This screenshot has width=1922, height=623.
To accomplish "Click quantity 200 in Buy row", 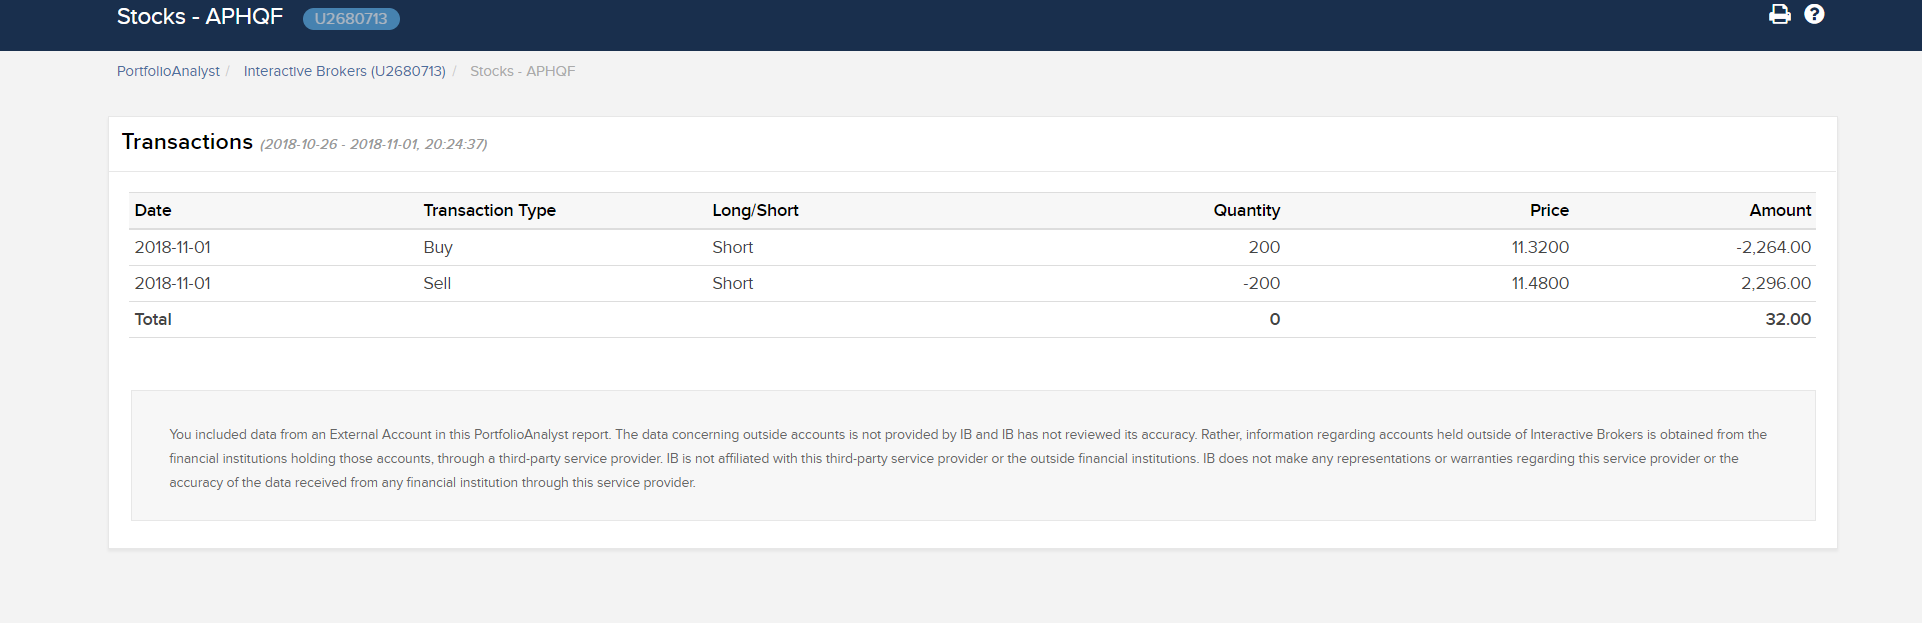I will coord(1264,247).
